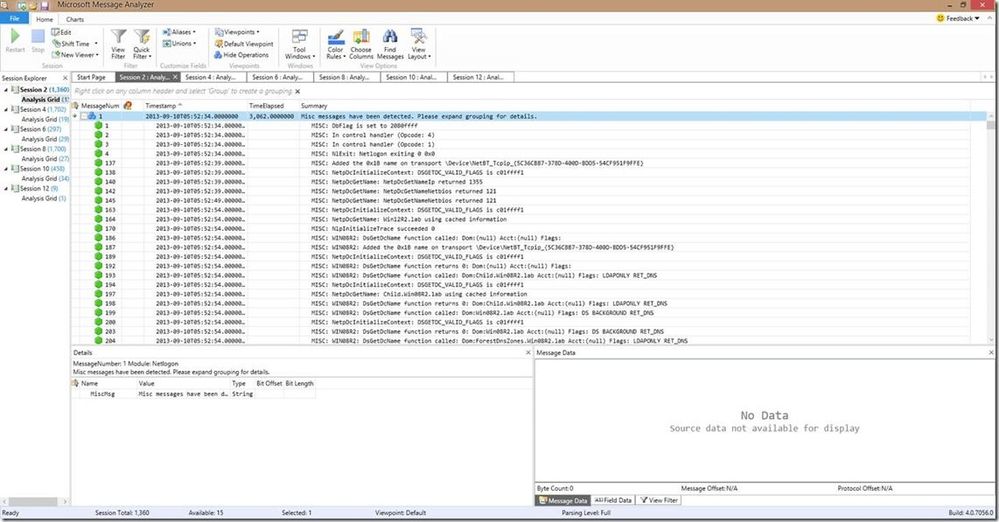
Task: Click the Shift Time tool
Action: click(75, 43)
